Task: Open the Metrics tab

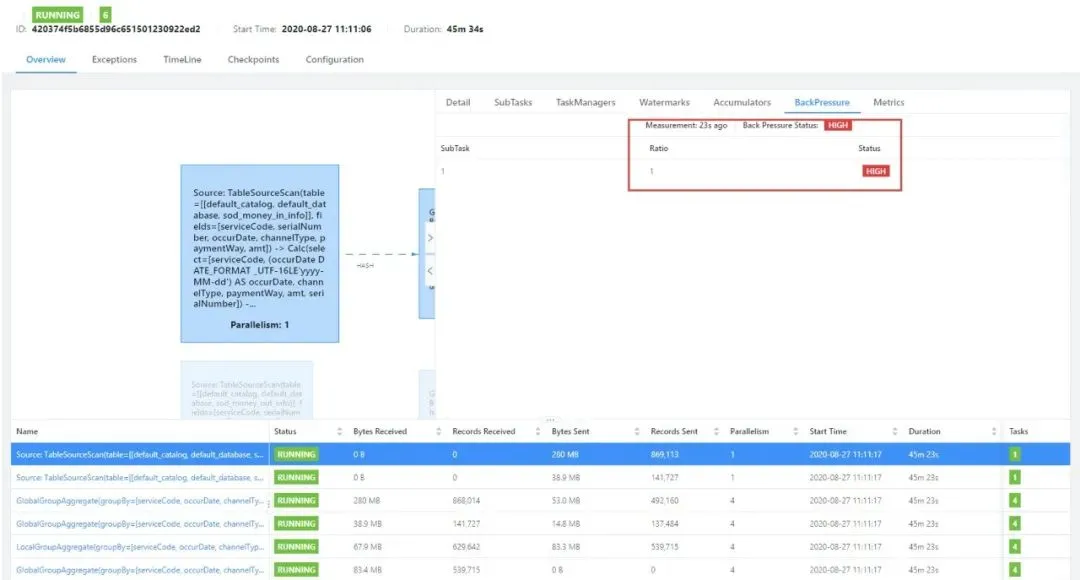Action: pos(889,102)
